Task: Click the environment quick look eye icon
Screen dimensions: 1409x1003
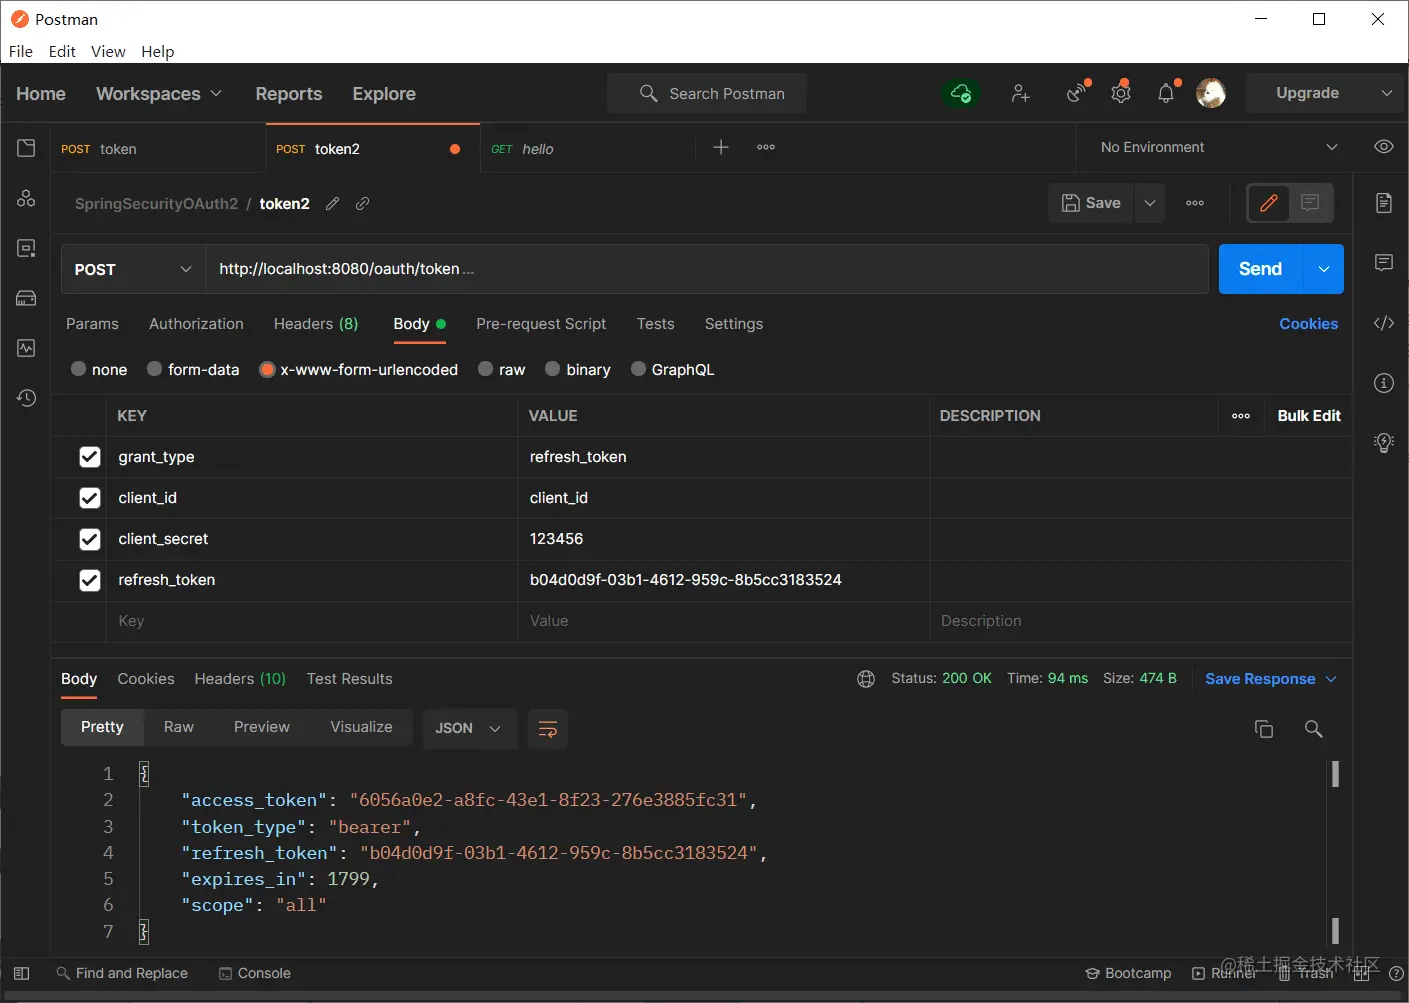Action: pyautogui.click(x=1383, y=147)
